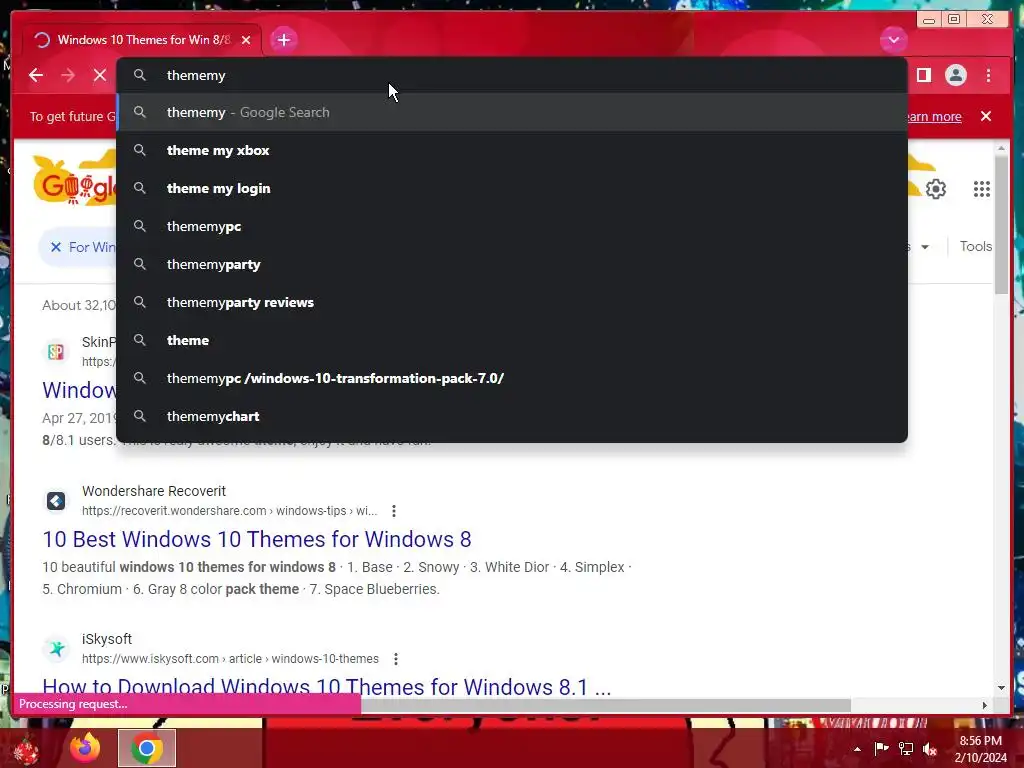Open a new tab with the plus button
The height and width of the screenshot is (768, 1024).
pyautogui.click(x=283, y=40)
